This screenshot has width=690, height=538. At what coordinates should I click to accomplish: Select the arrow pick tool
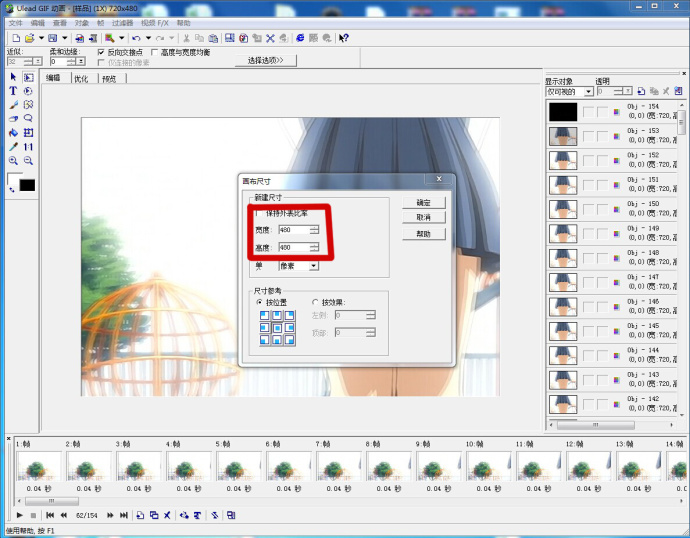(13, 77)
